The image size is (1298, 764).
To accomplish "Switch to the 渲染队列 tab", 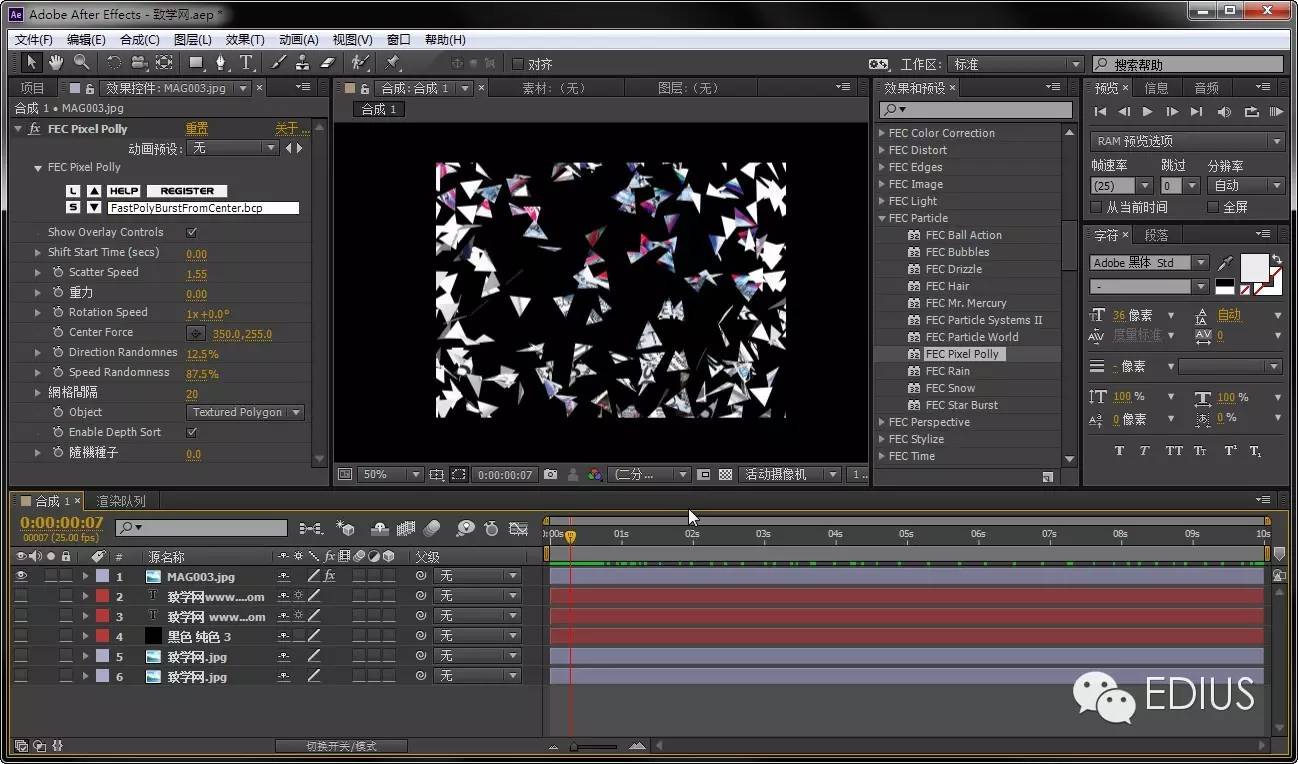I will click(x=121, y=501).
